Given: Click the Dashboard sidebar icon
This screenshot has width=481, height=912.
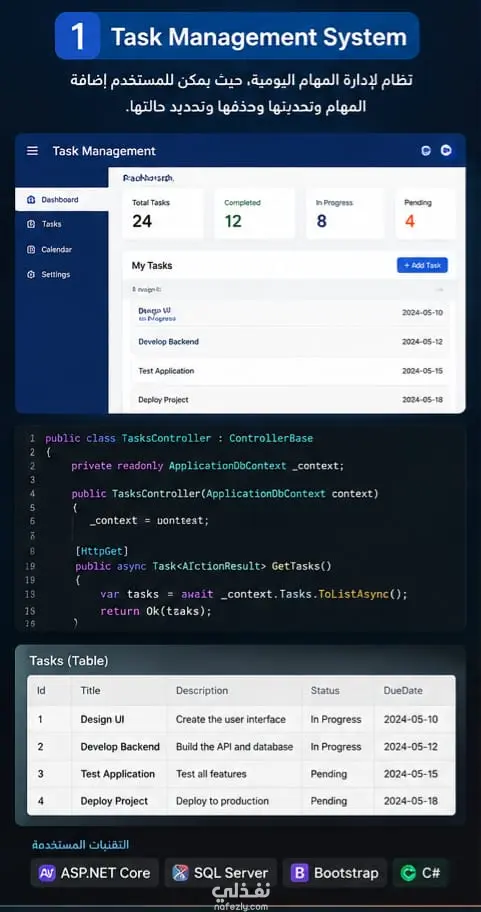Looking at the screenshot, I should pyautogui.click(x=31, y=200).
